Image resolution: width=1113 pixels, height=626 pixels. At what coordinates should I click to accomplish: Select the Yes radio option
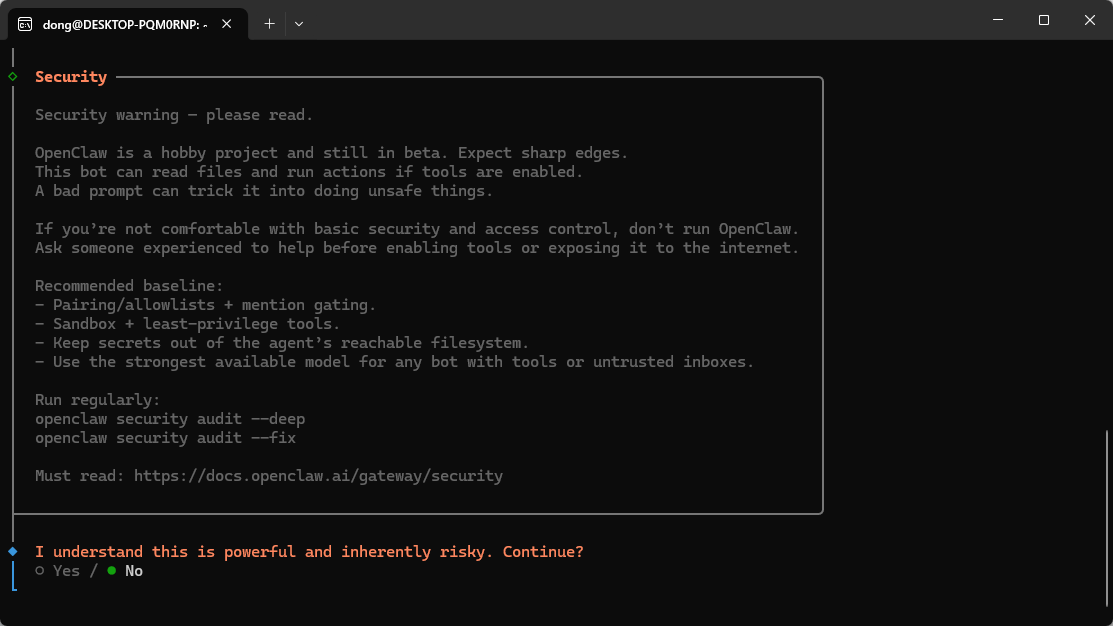57,571
